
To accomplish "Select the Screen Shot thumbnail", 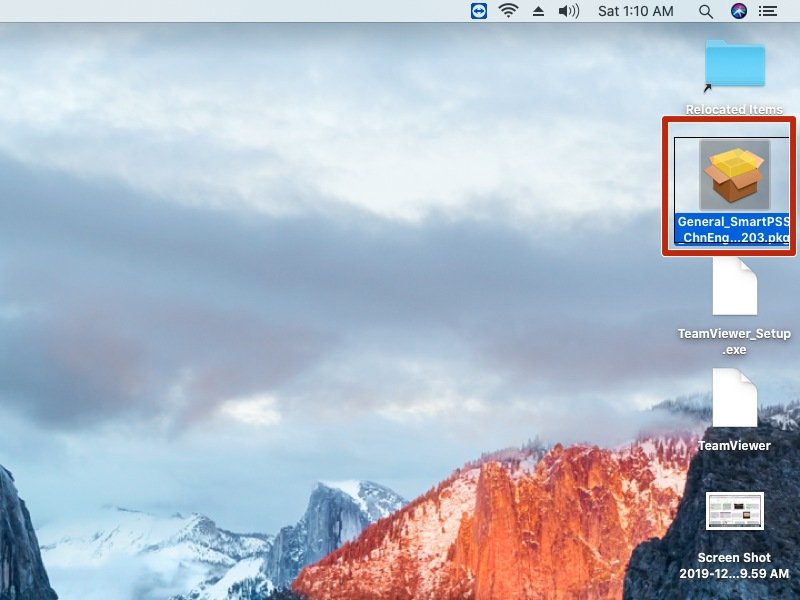I will [734, 511].
